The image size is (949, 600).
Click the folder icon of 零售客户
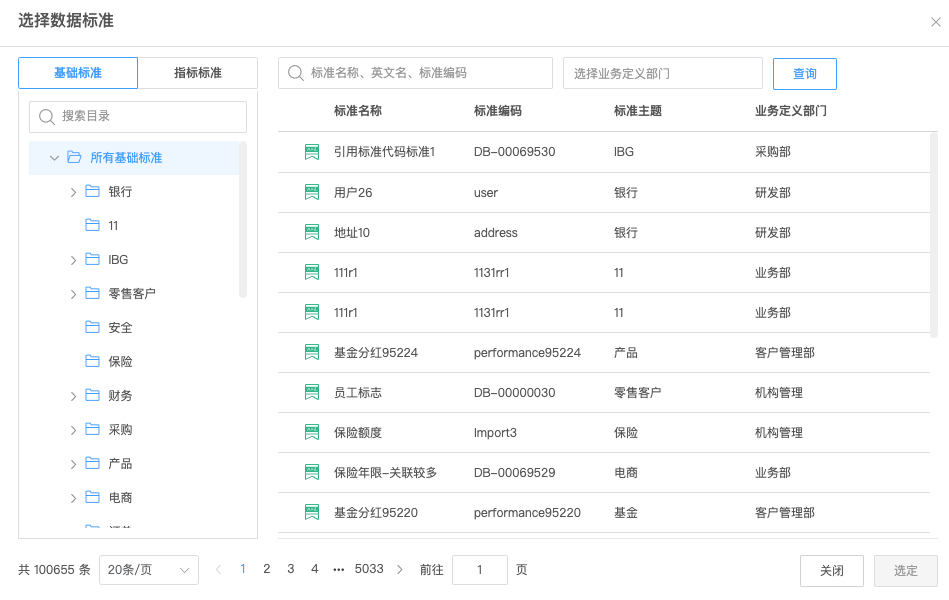[x=93, y=293]
